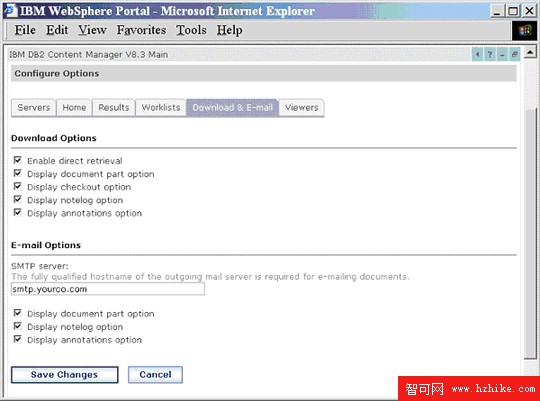
Task: Switch to the Viewers tab
Action: coord(301,107)
